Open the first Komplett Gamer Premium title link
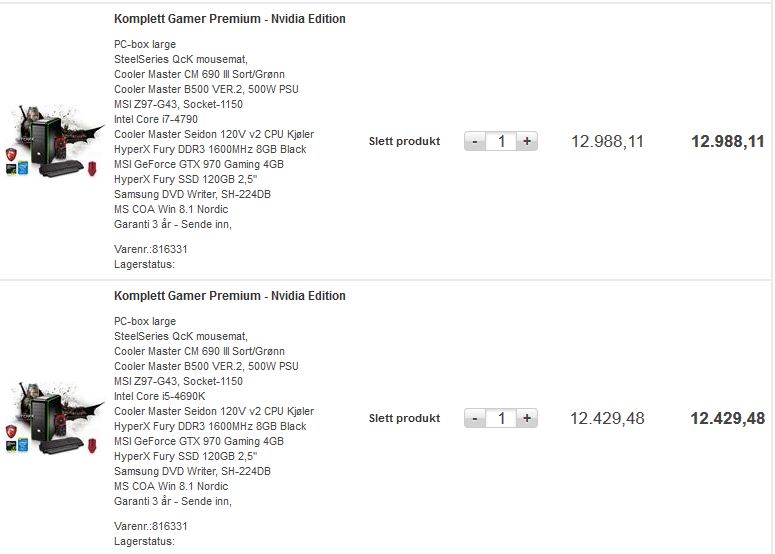Screen dimensions: 775x554 coord(230,19)
